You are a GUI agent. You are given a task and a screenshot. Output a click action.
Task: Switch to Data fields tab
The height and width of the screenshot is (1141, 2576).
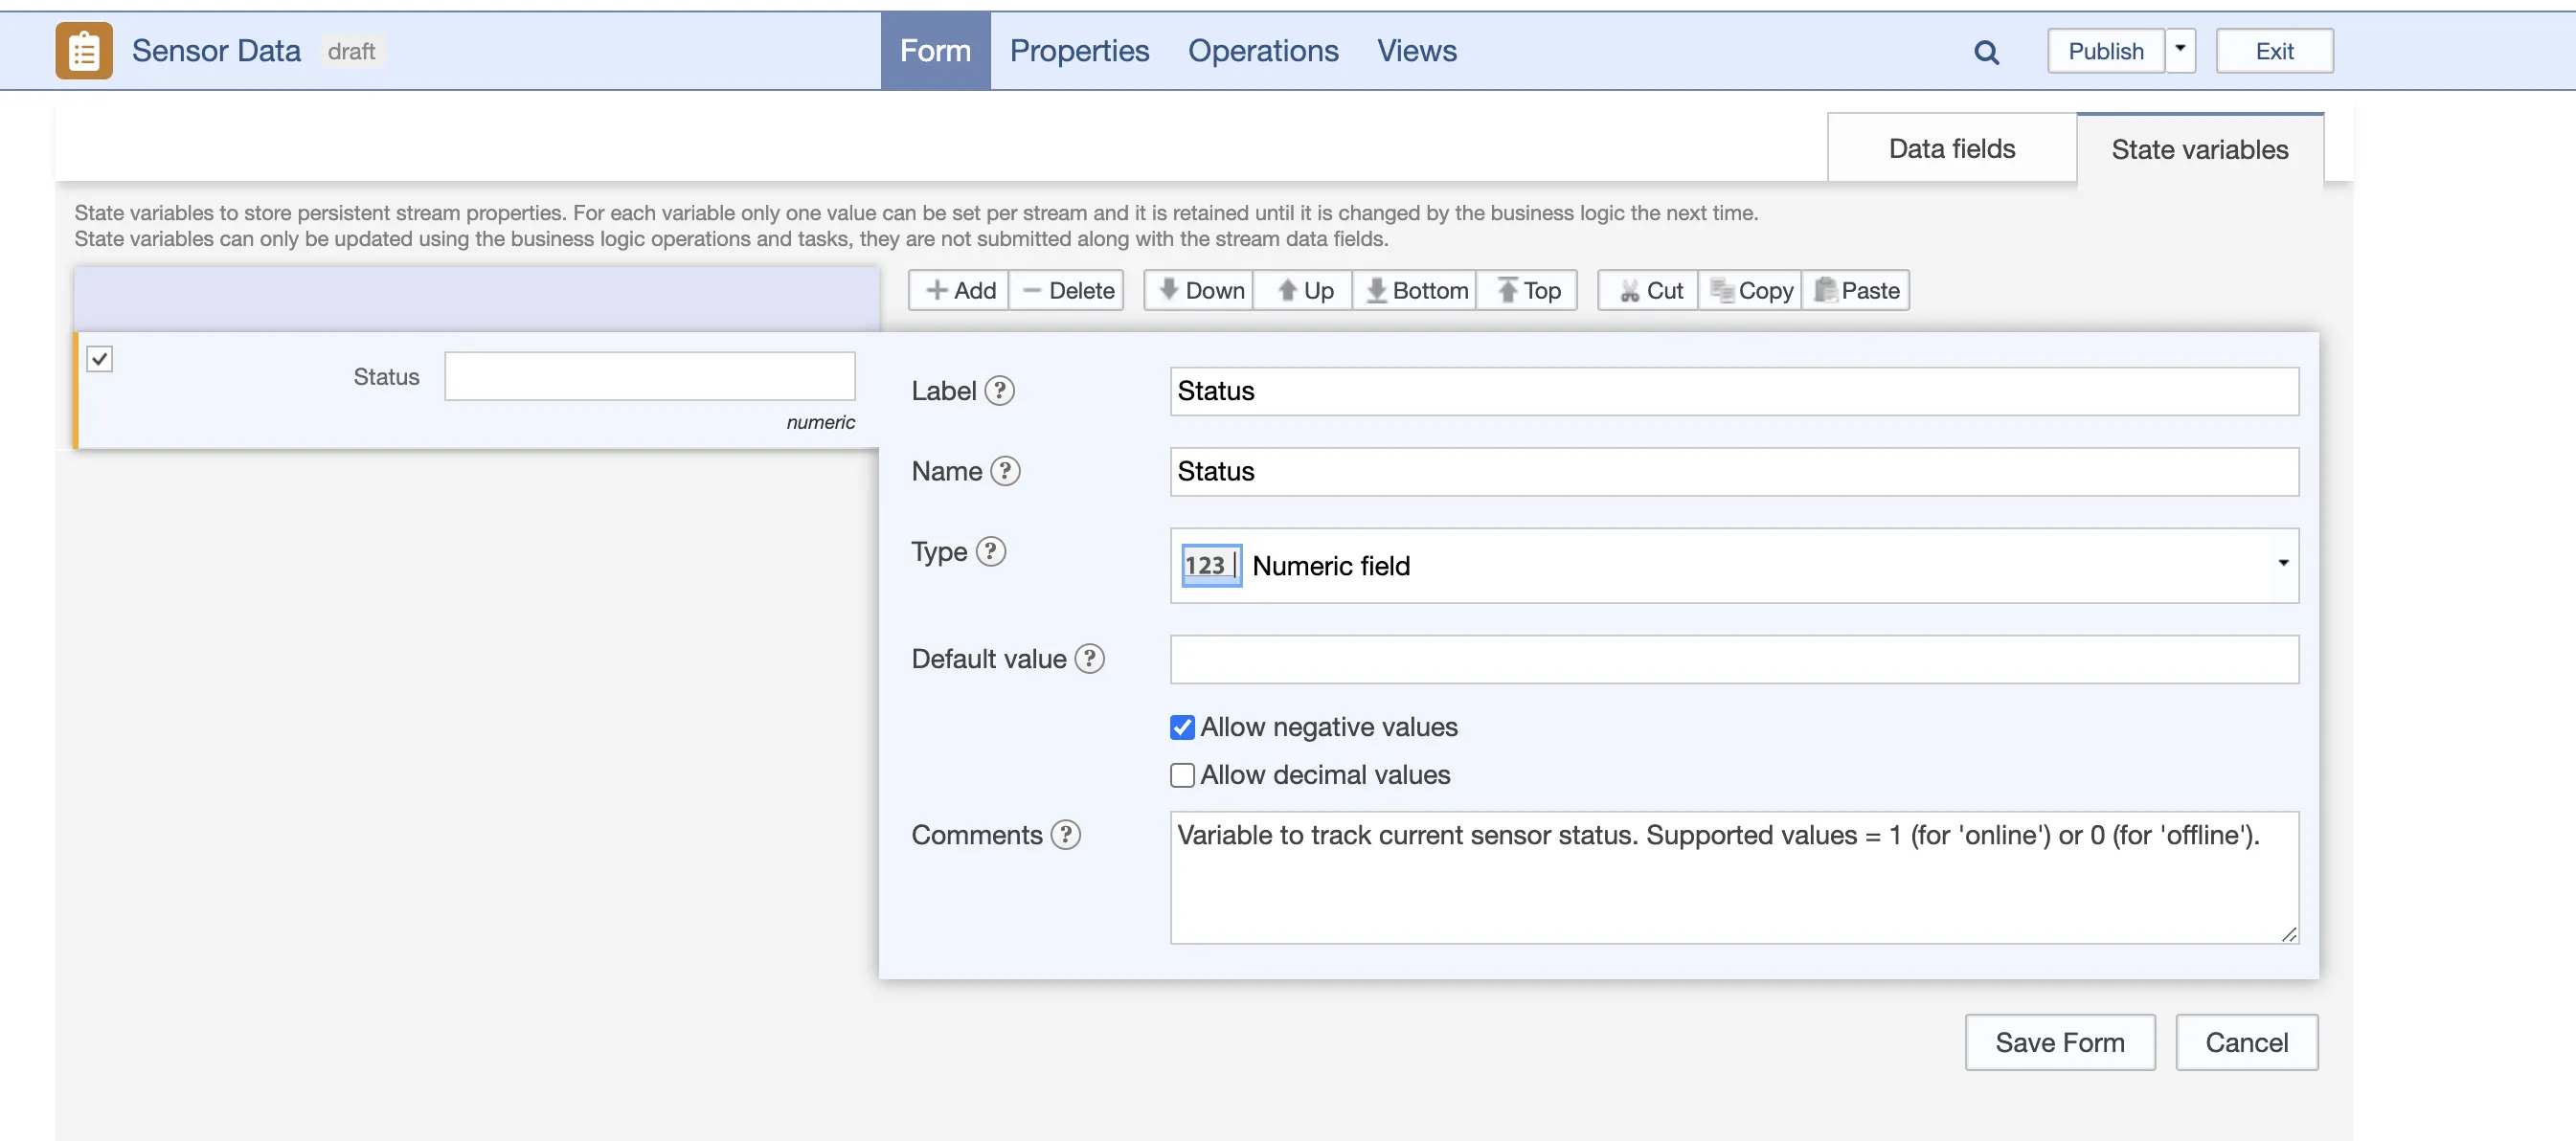coord(1951,149)
